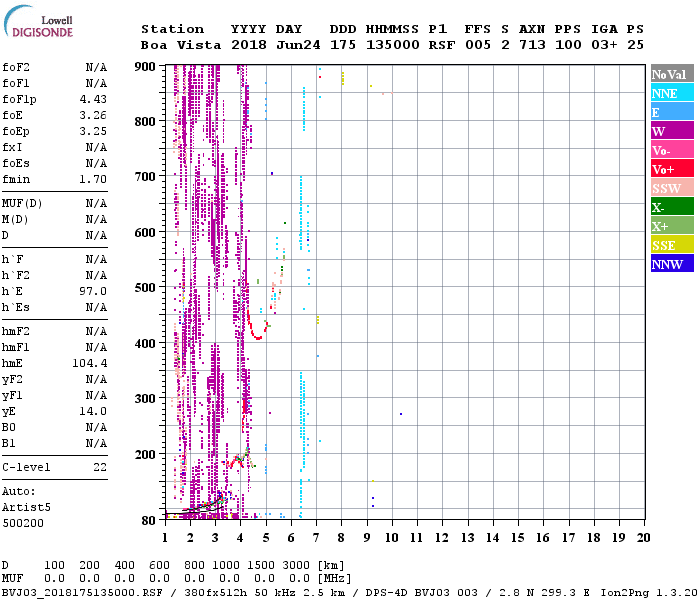Click the Jun24 date in header
The height and width of the screenshot is (600, 700).
(298, 45)
